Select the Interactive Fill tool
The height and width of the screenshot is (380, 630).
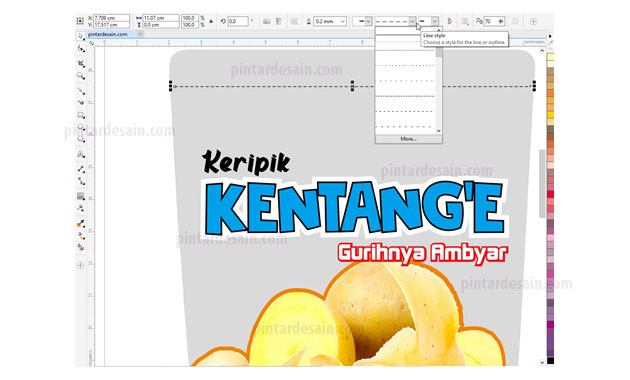click(81, 236)
